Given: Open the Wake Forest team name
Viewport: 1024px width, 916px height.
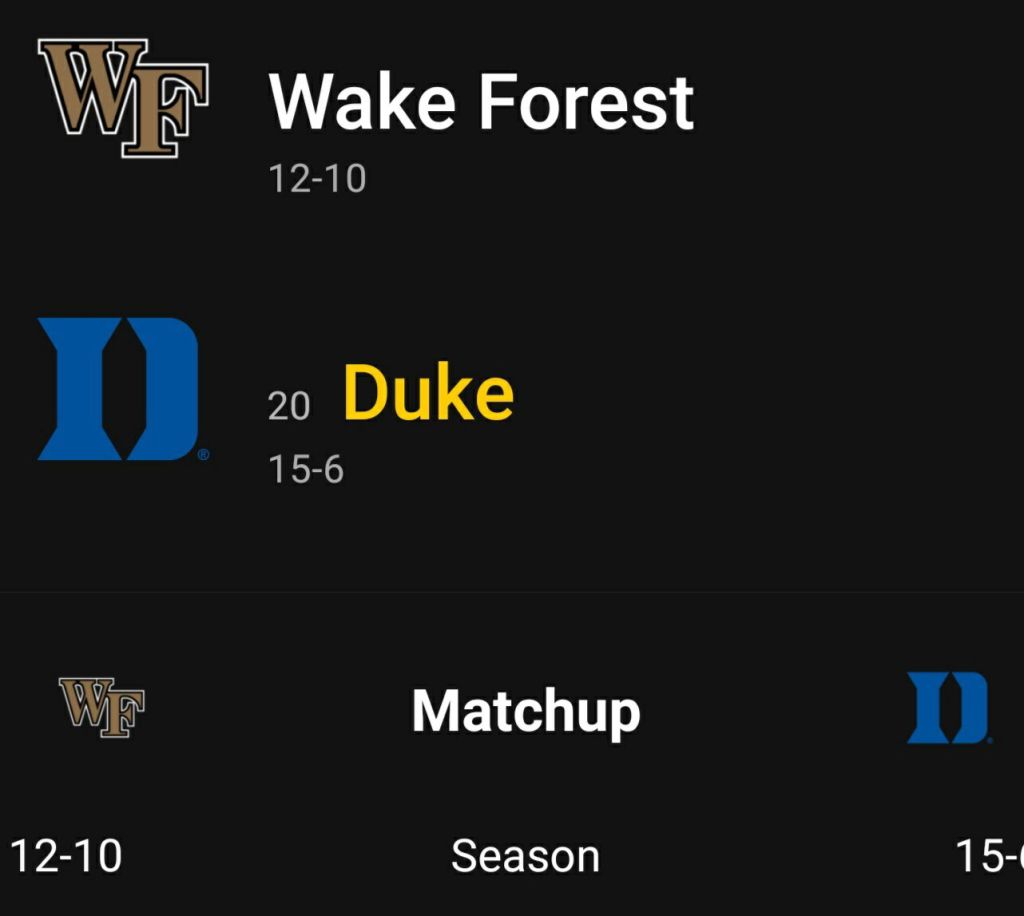Looking at the screenshot, I should [x=481, y=102].
